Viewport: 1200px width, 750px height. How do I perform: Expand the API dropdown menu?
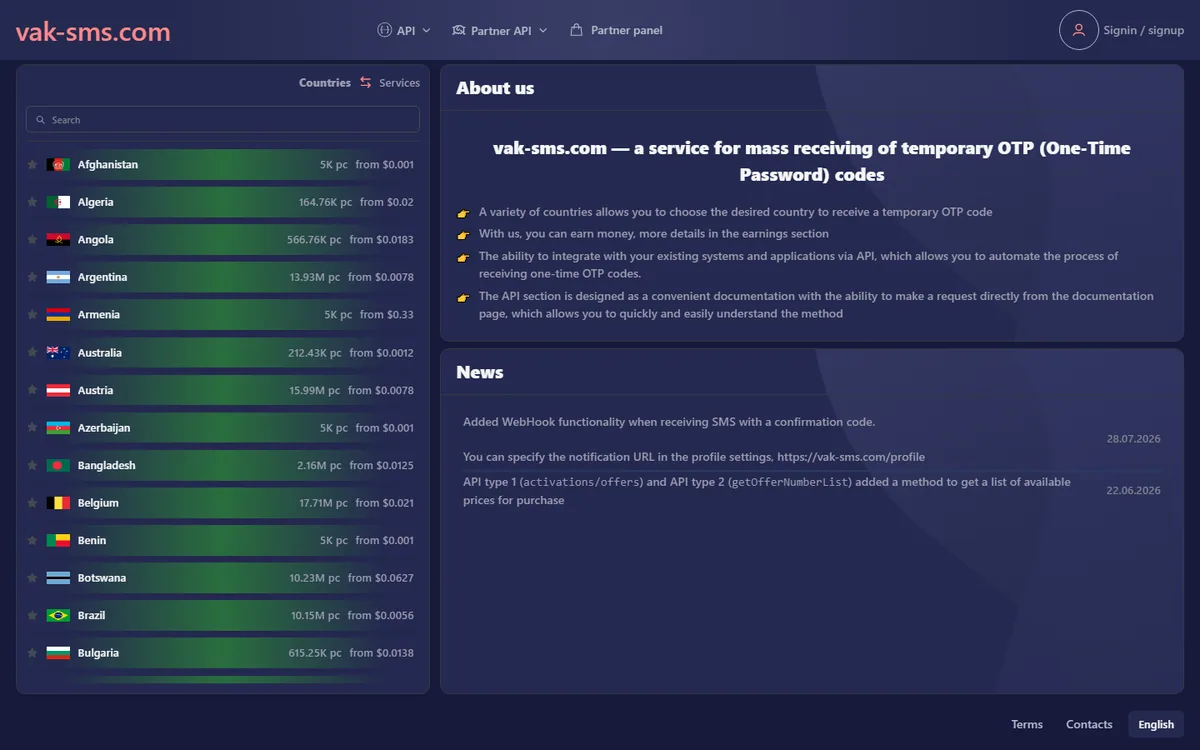(x=404, y=30)
